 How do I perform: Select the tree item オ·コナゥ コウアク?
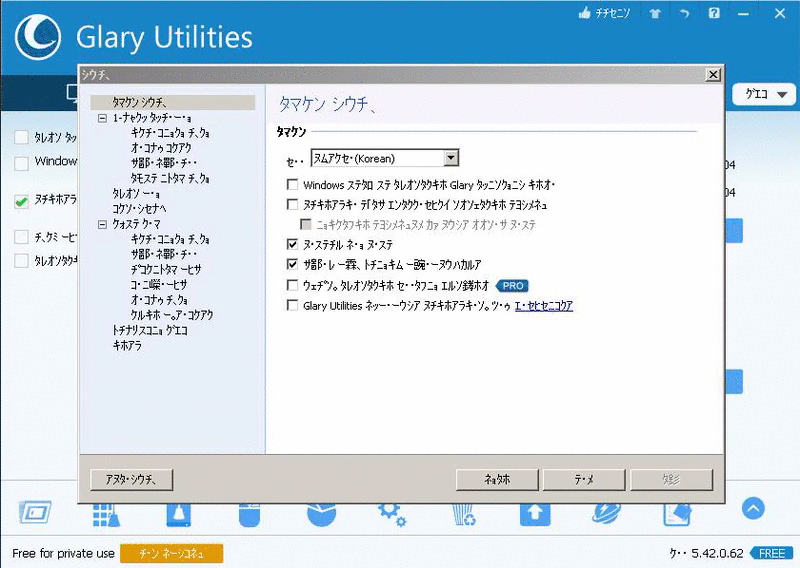pyautogui.click(x=161, y=148)
